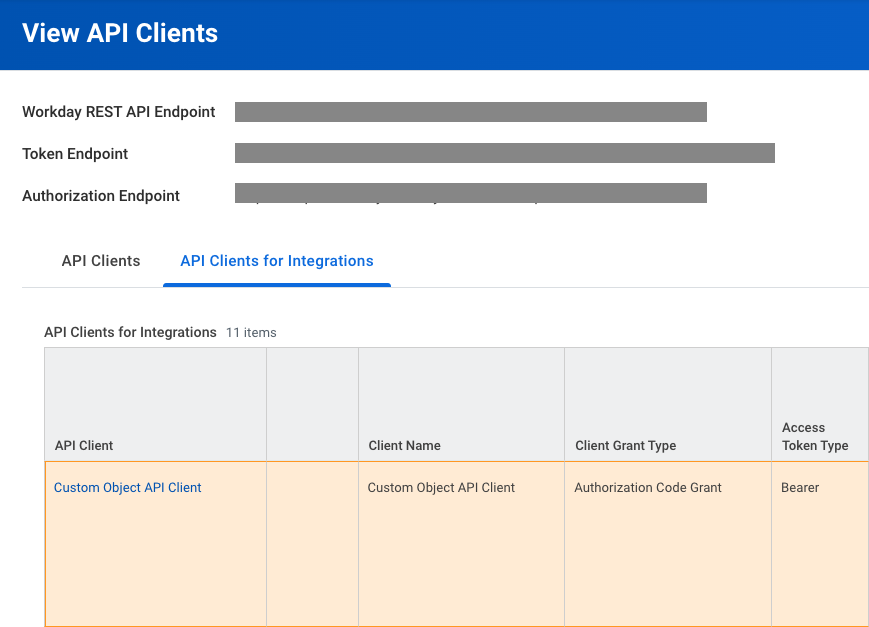
Task: Click the unlabeled second column header
Action: pos(313,405)
